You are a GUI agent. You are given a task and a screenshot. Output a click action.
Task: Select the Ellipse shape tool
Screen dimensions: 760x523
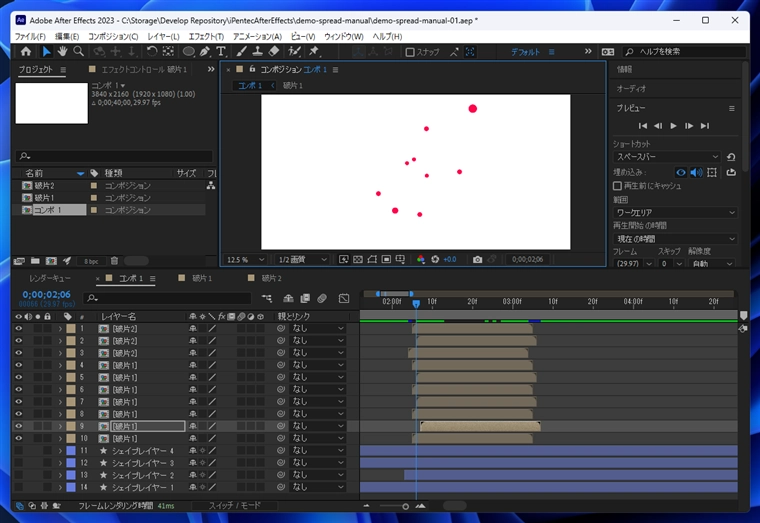point(189,51)
